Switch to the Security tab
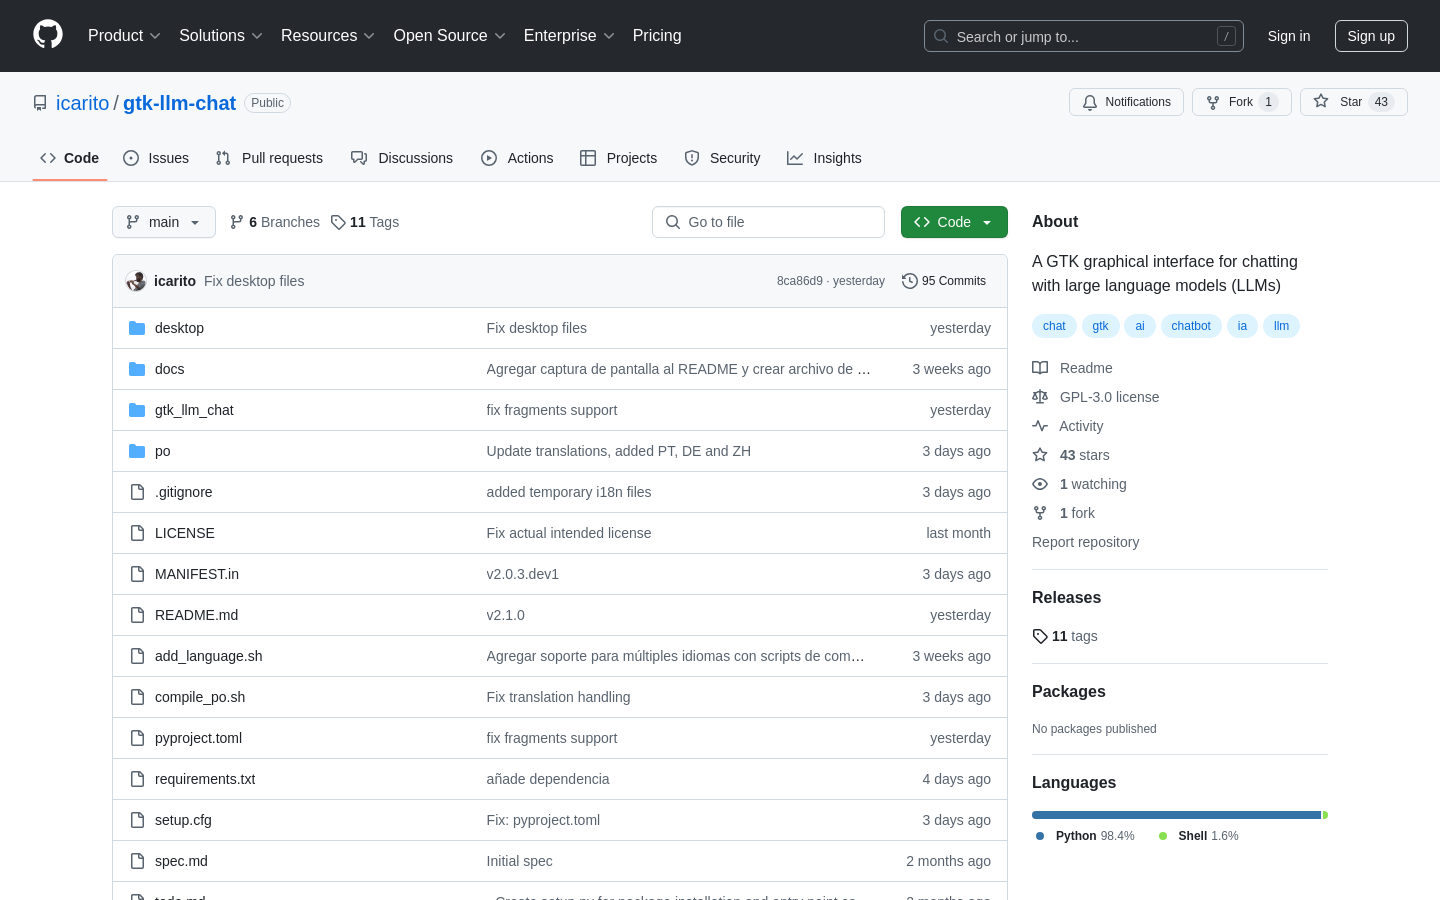This screenshot has width=1440, height=900. (x=722, y=158)
